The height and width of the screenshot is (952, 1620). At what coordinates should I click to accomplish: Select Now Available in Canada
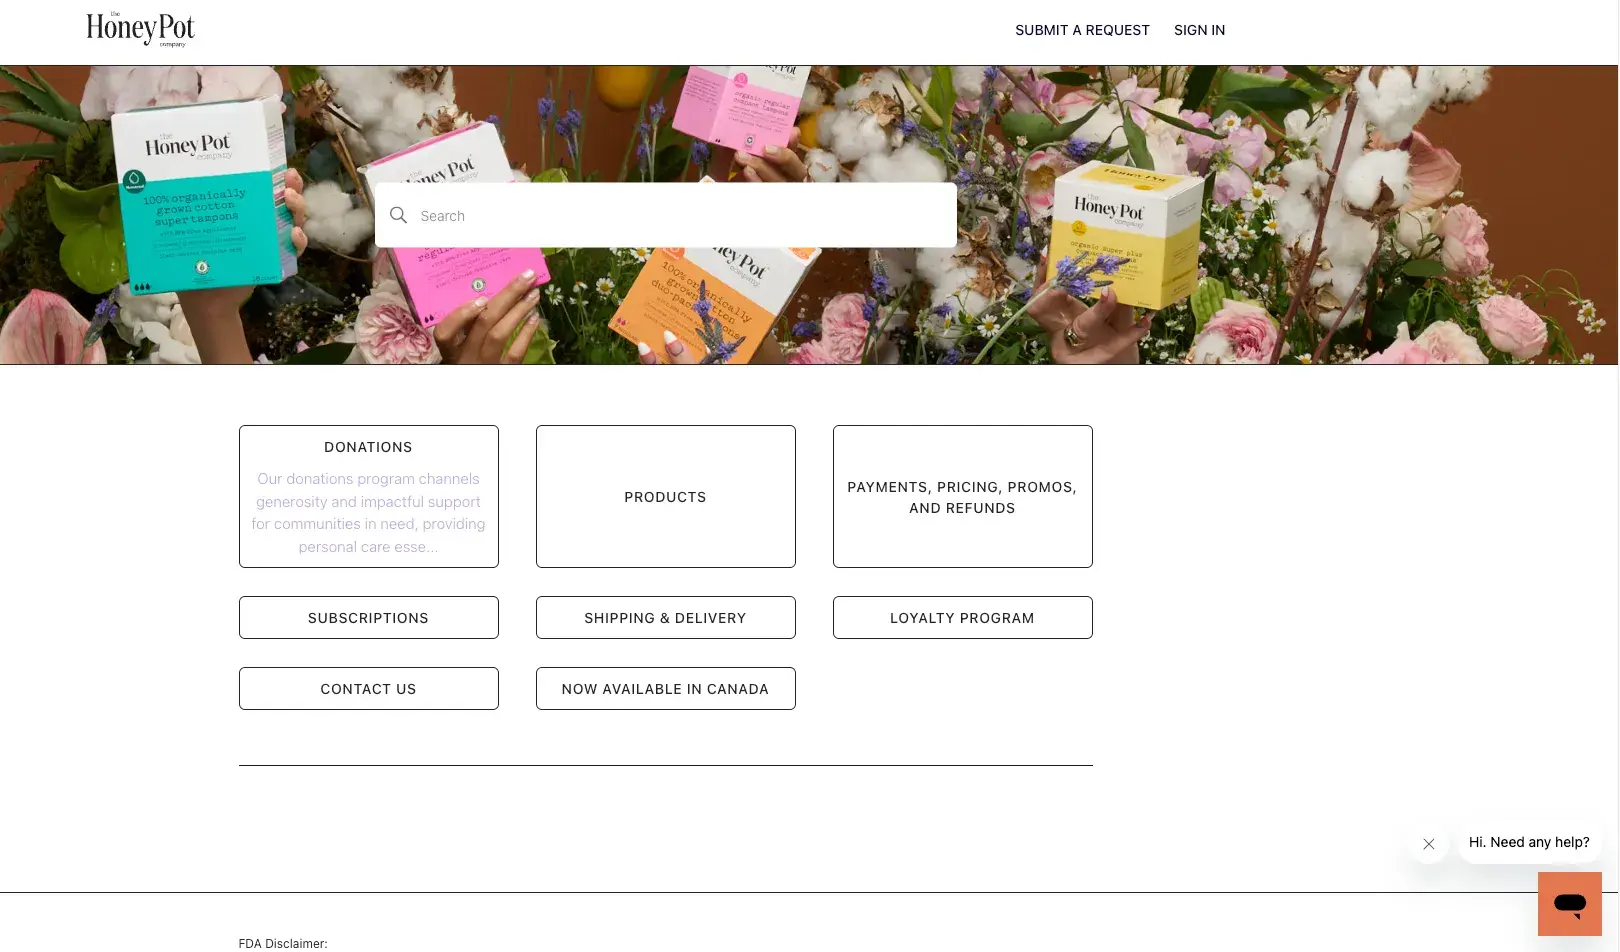(665, 688)
